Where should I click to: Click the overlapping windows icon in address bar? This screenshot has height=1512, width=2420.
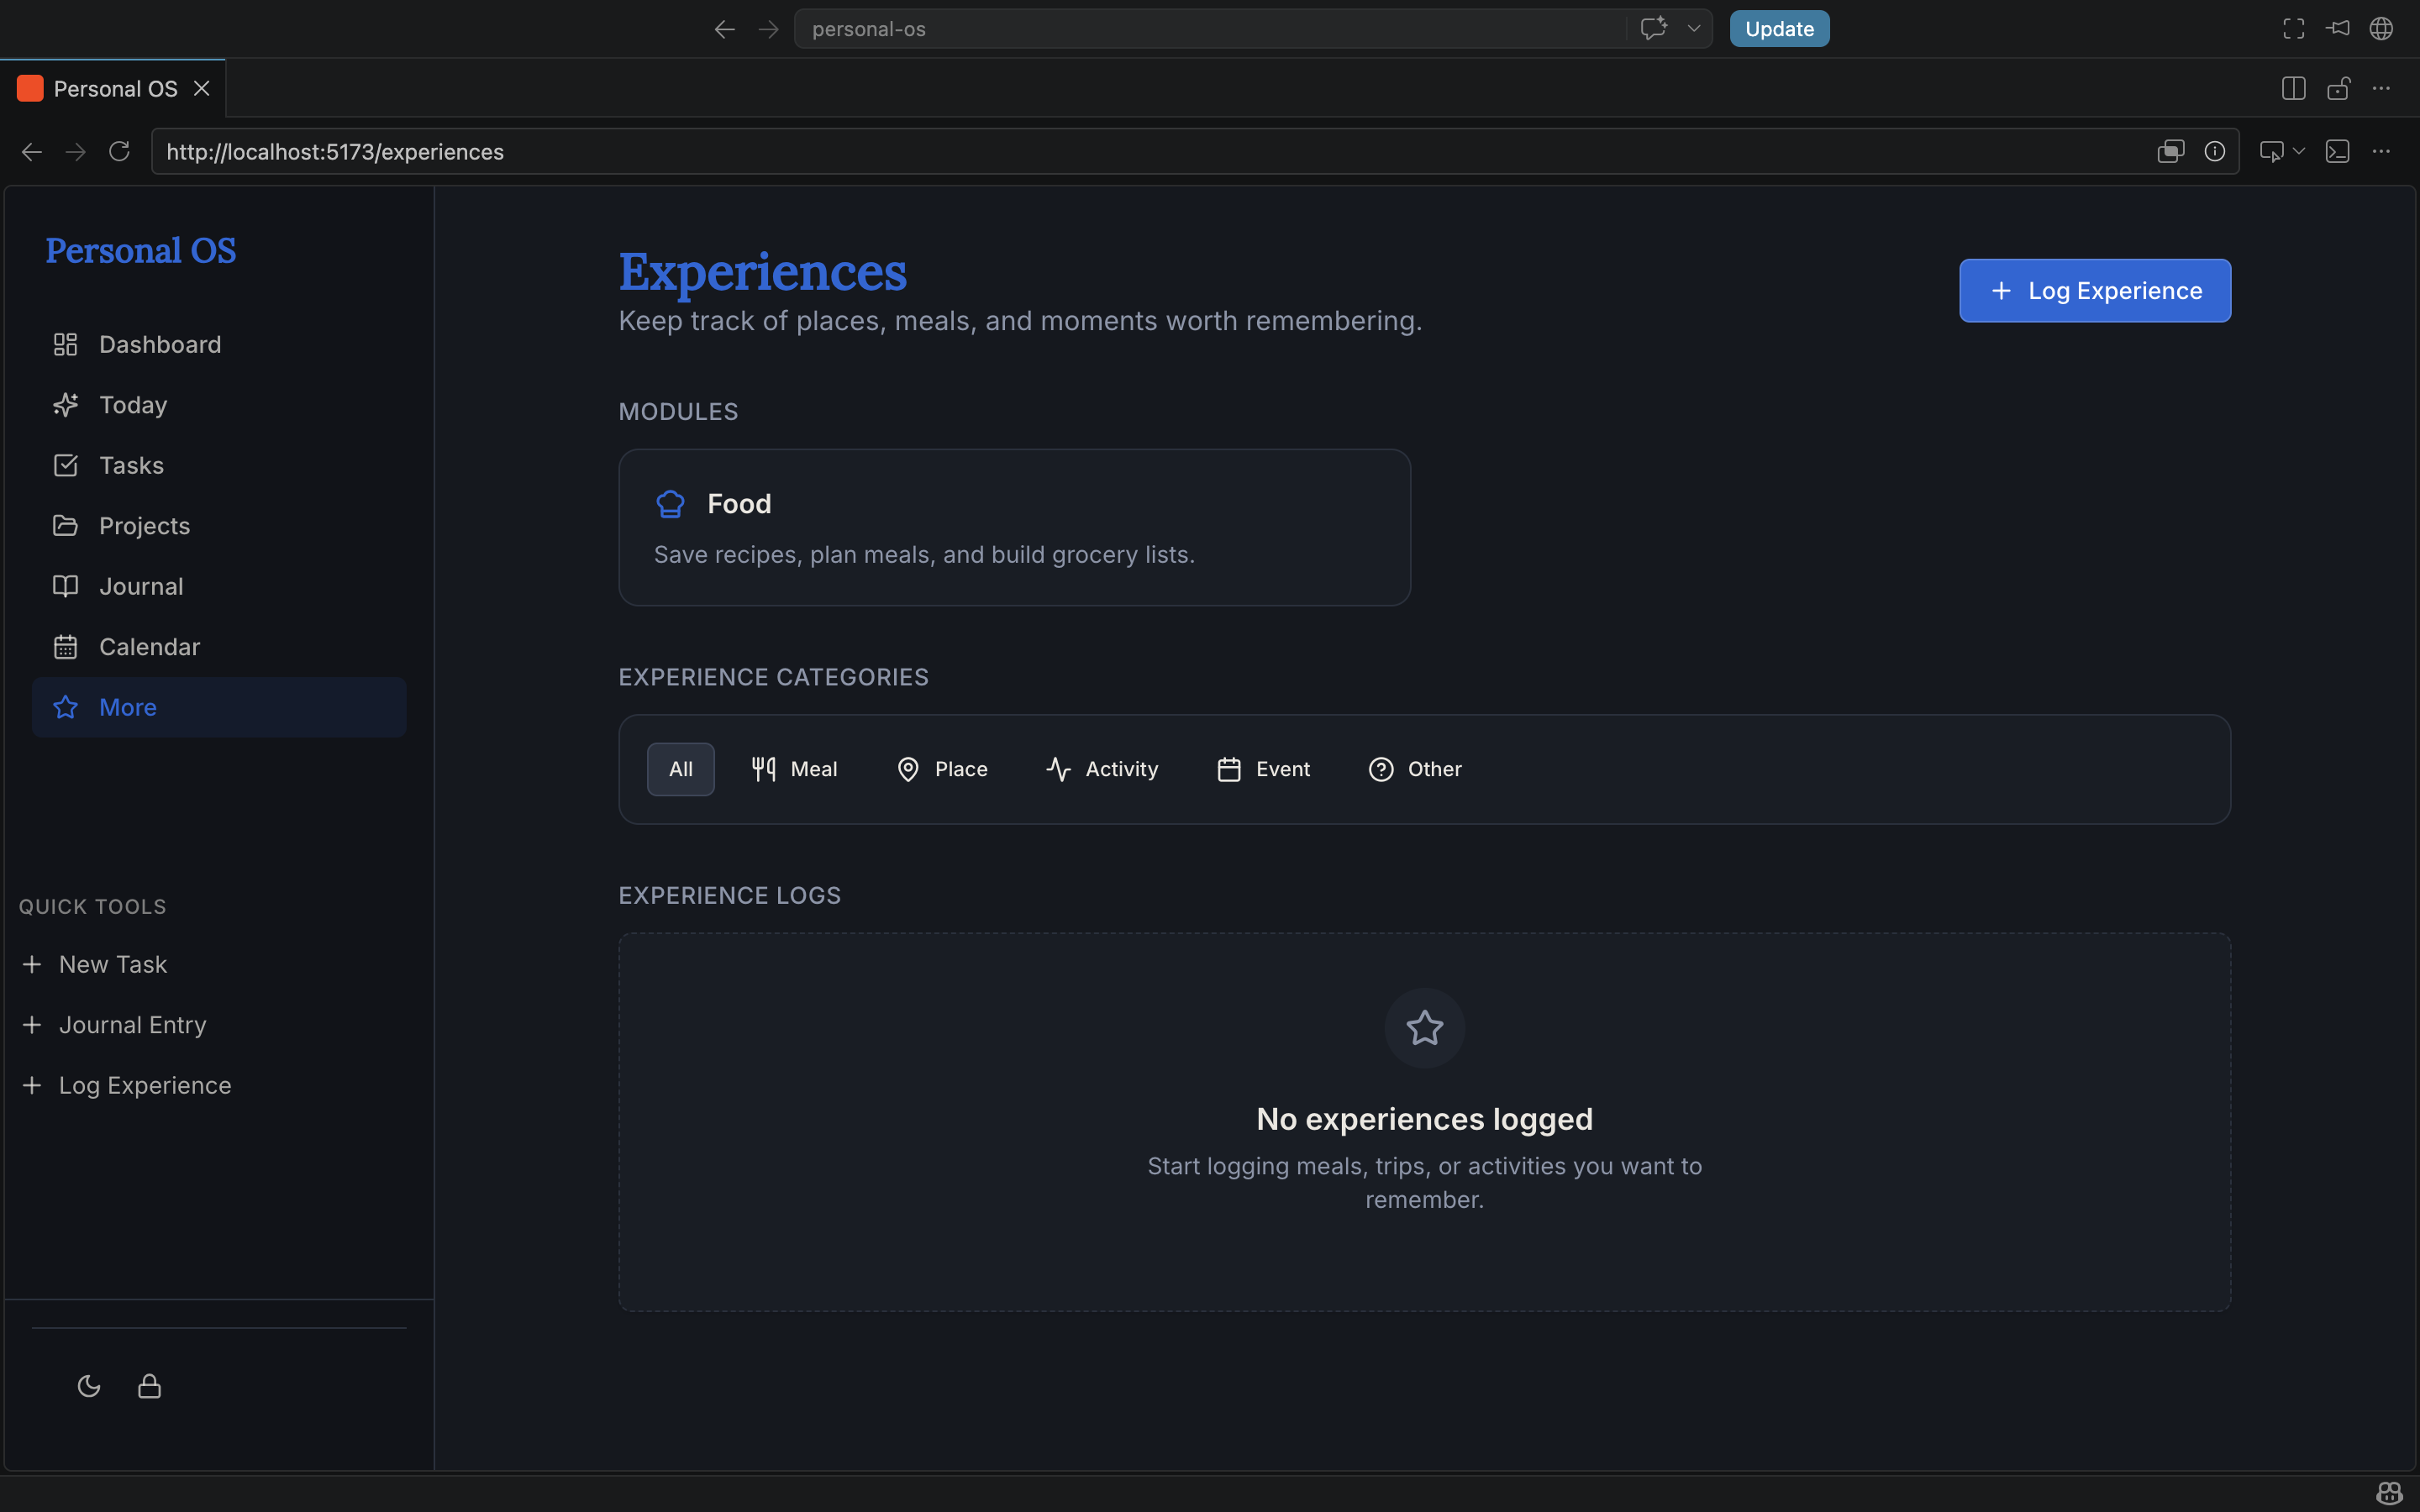(2171, 151)
